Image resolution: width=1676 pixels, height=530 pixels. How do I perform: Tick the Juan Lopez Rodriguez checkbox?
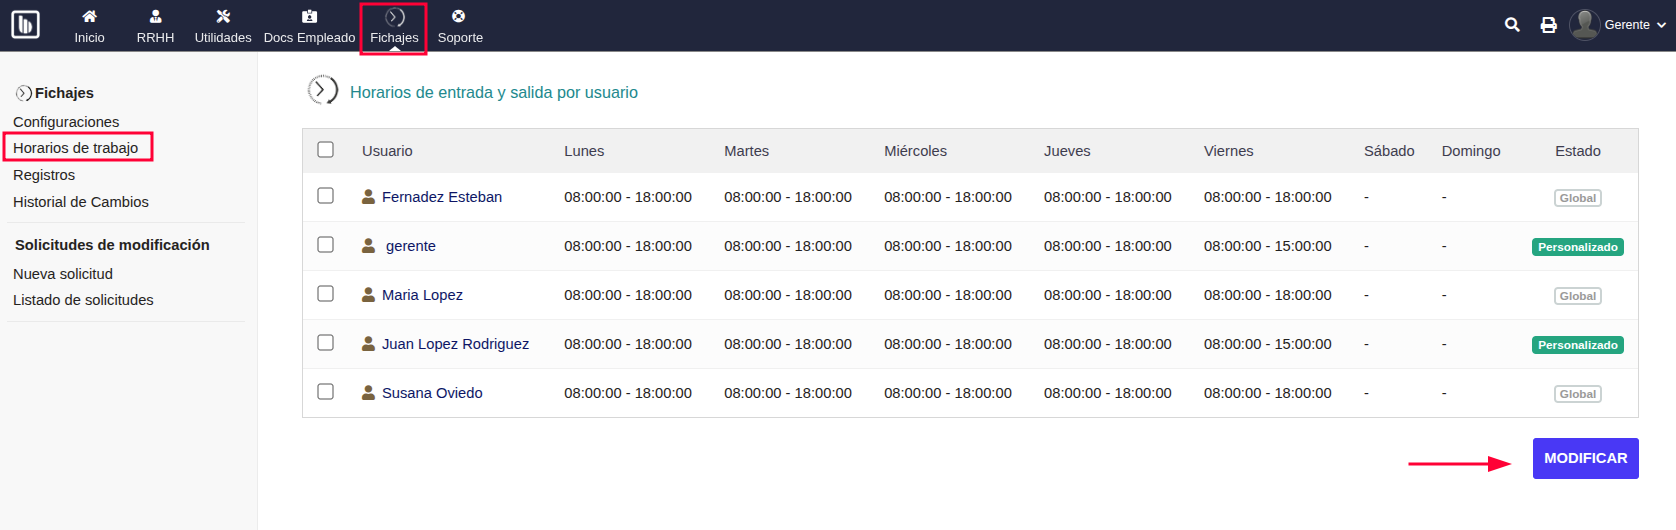point(325,343)
